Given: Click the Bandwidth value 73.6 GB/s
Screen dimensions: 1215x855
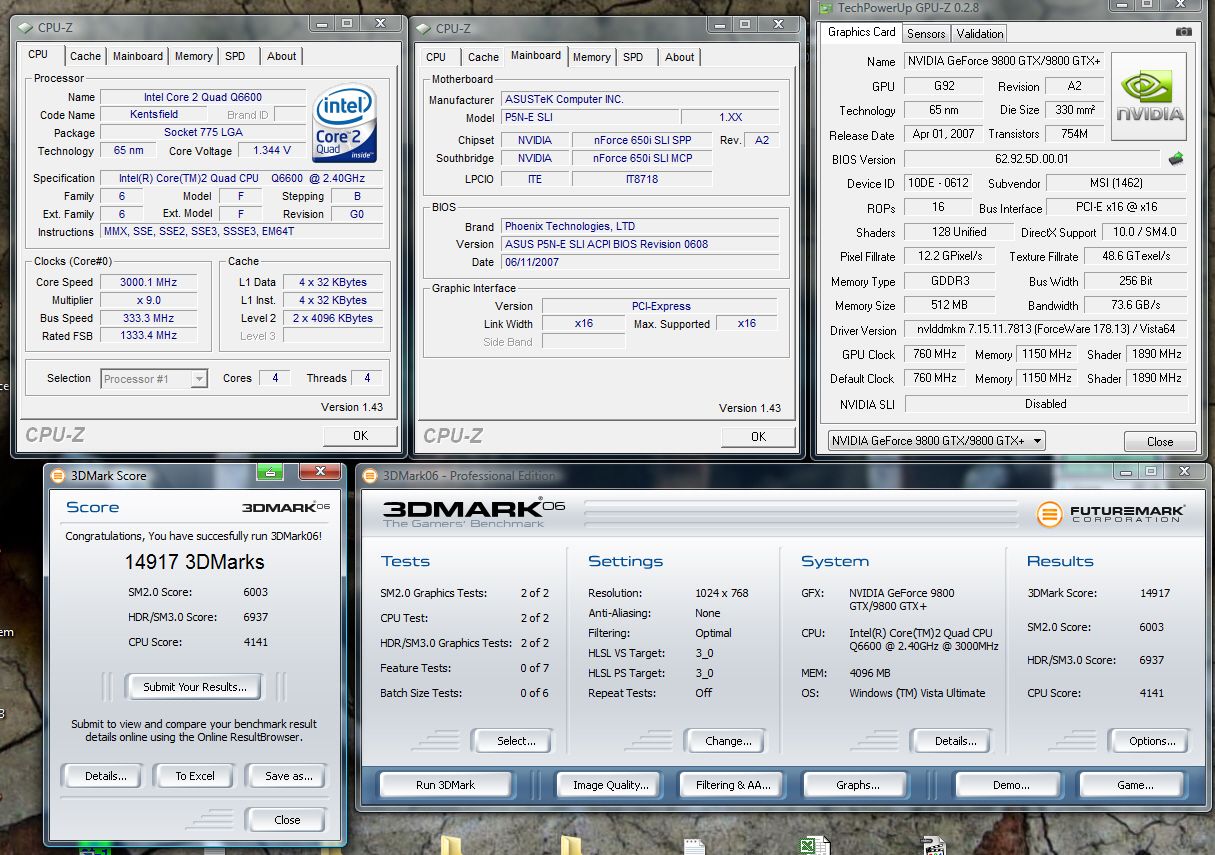Looking at the screenshot, I should coord(1134,305).
